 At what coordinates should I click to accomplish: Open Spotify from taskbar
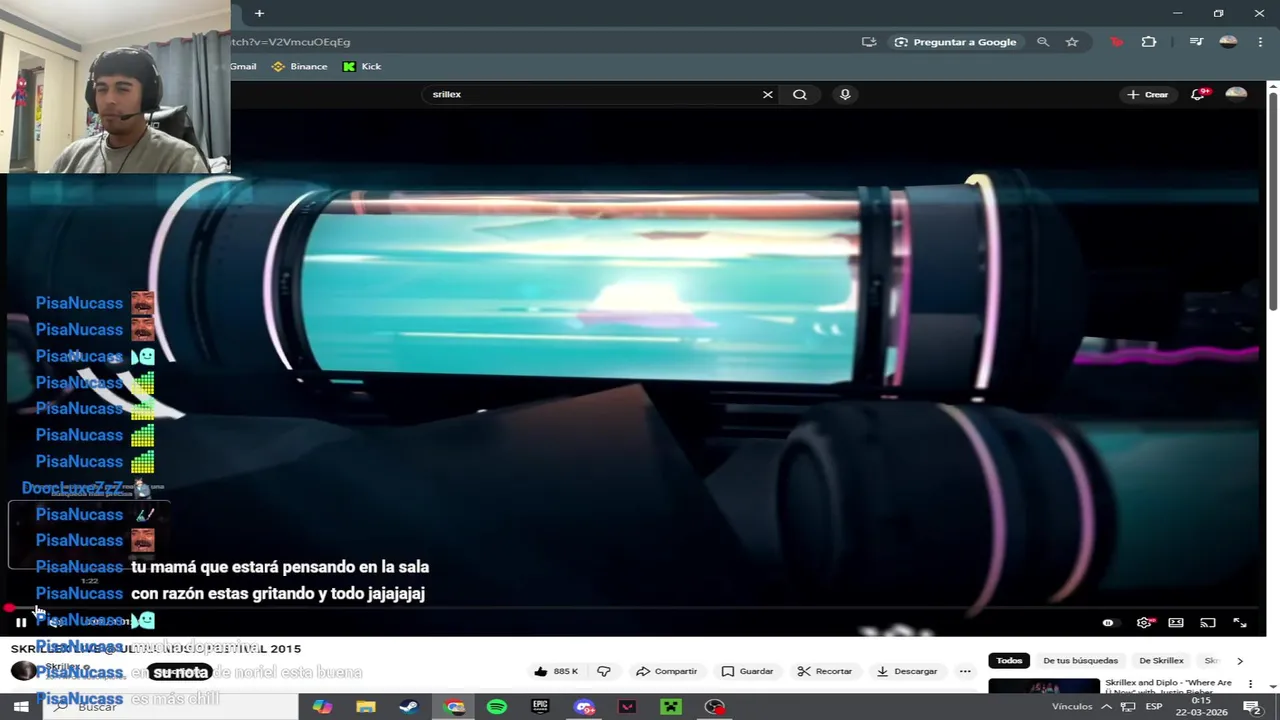[497, 707]
